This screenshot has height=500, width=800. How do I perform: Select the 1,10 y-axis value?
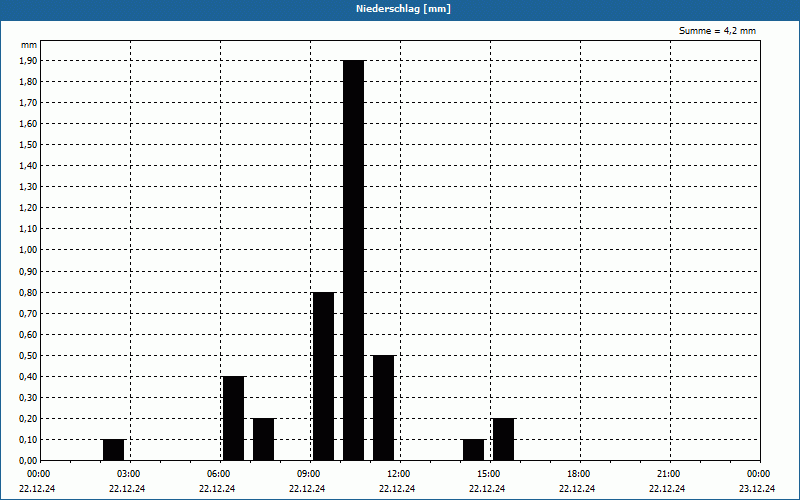click(28, 229)
